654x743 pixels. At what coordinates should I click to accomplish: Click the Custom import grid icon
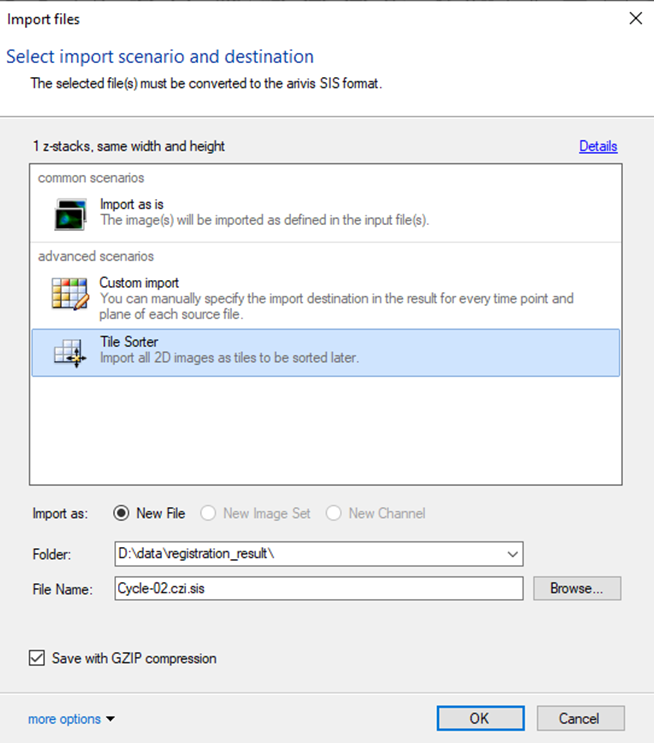[69, 294]
